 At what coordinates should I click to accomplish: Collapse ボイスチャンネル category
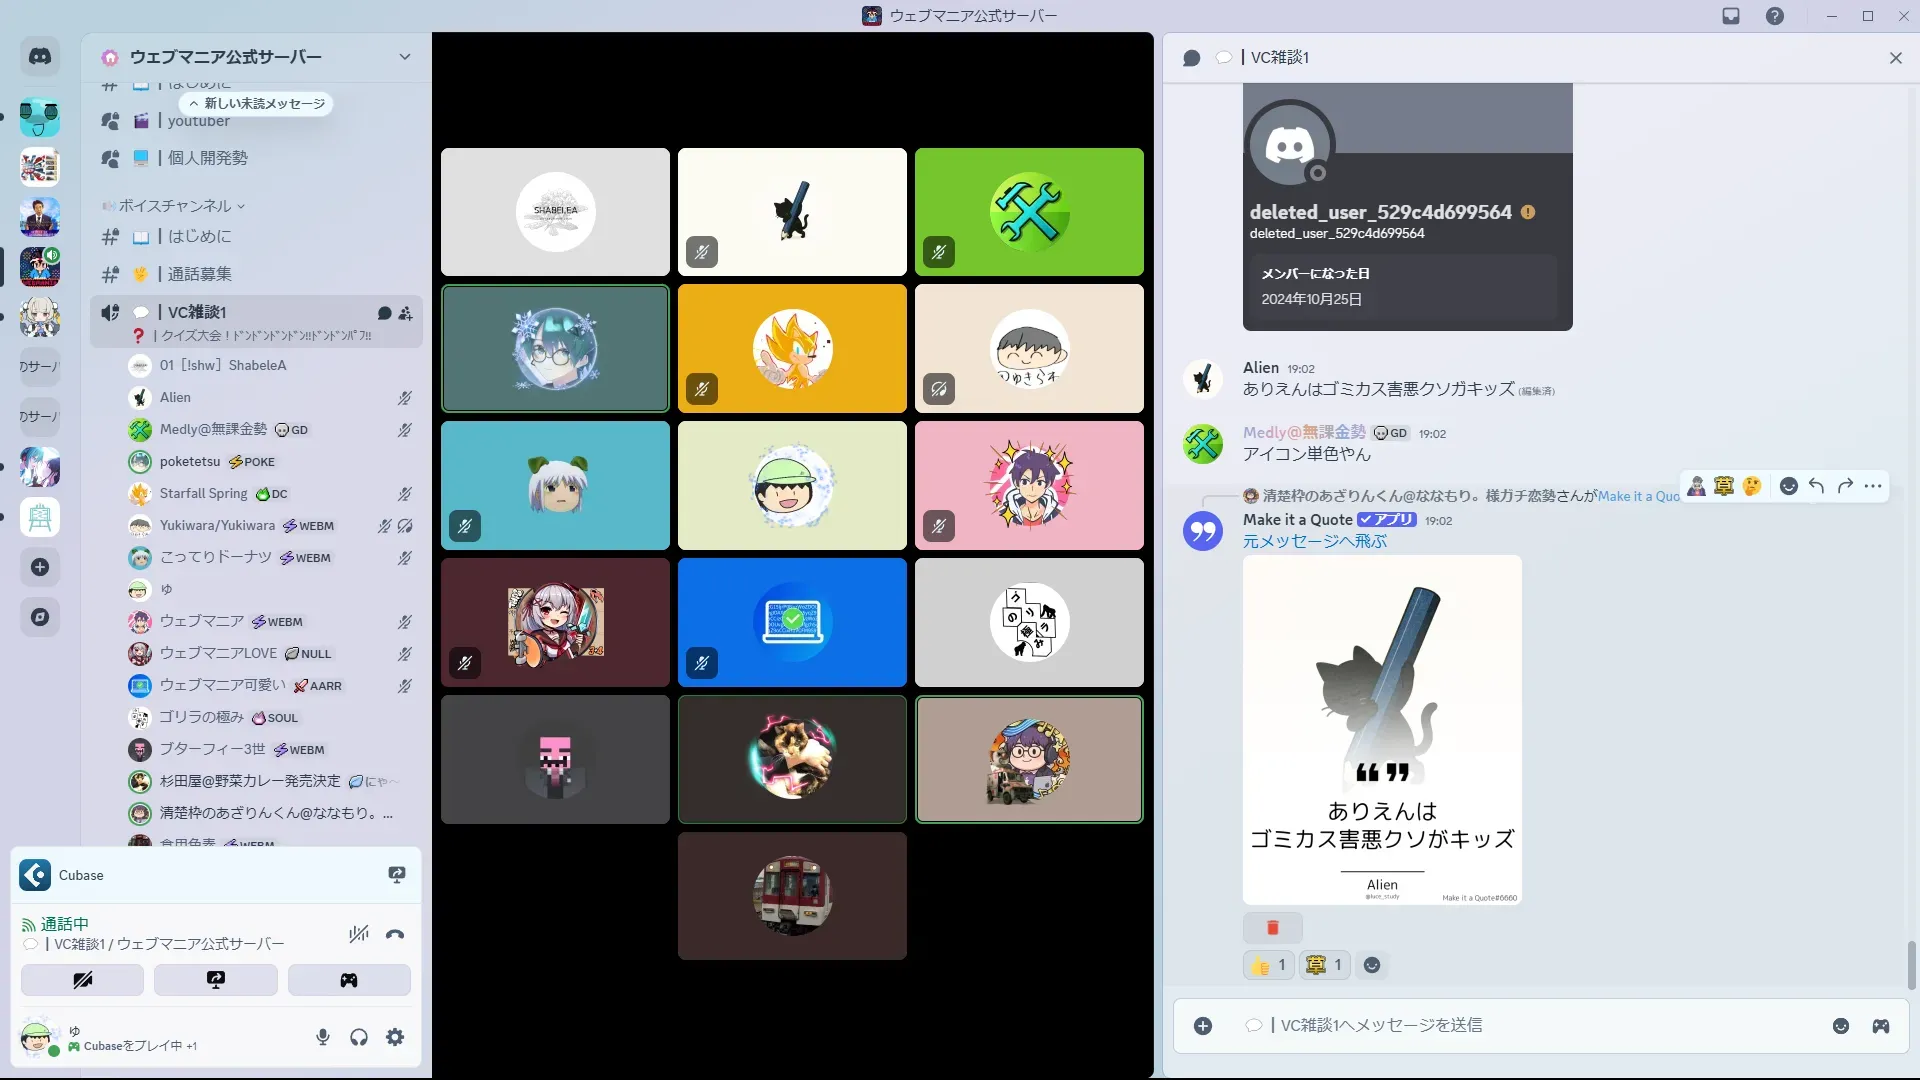click(x=175, y=206)
